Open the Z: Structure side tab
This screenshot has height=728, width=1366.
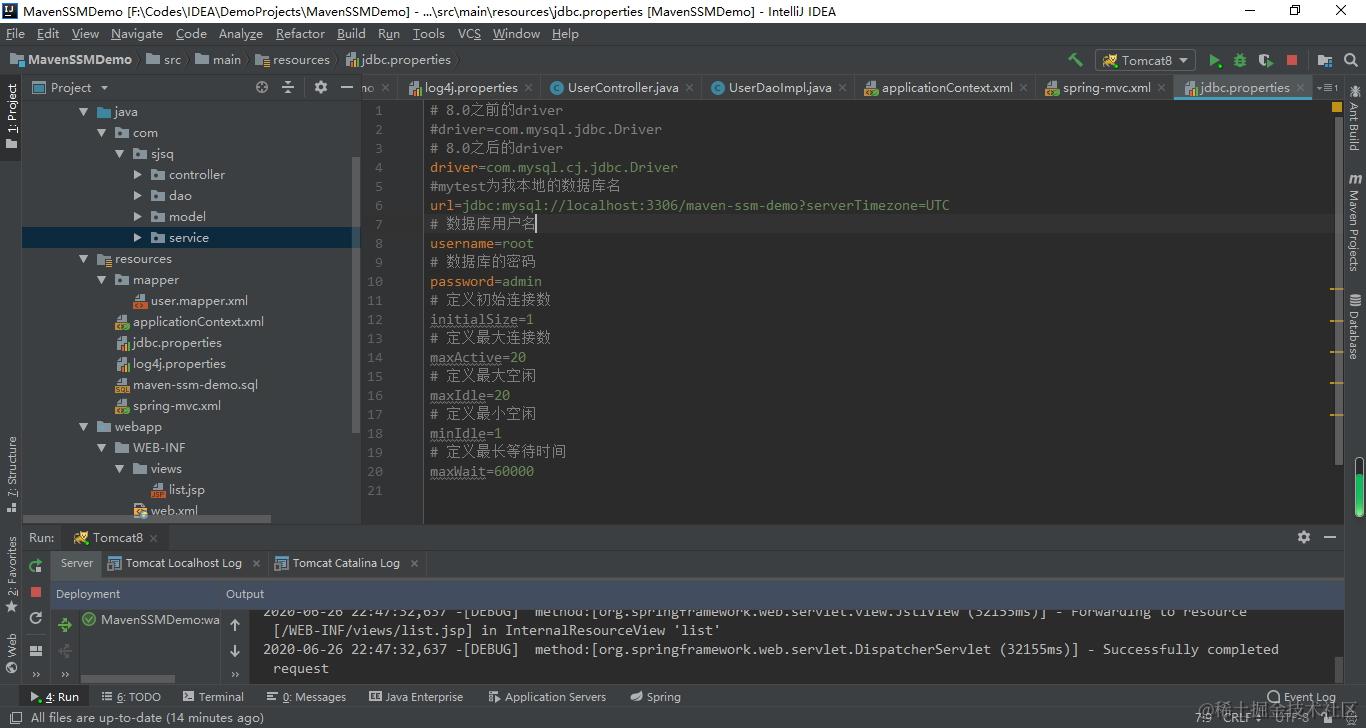12,474
